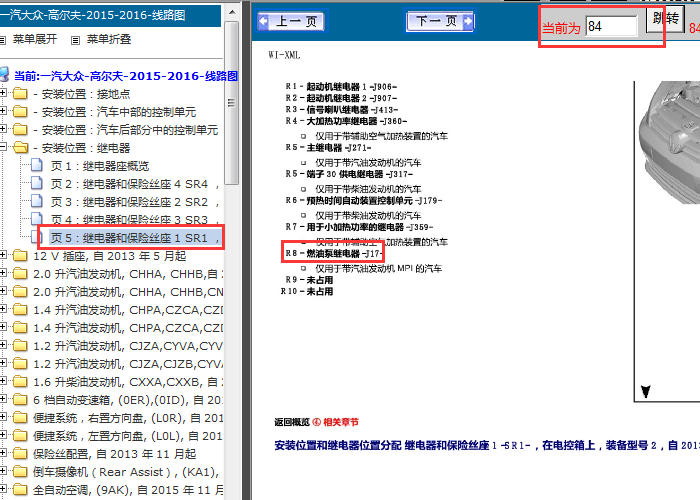This screenshot has height=500, width=700.
Task: Expand the 倒车摄像机 Rear Assist node
Action: pos(3,471)
